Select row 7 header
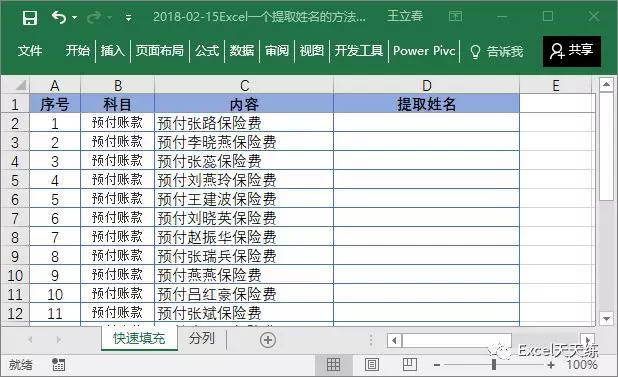Viewport: 618px width, 377px height. pyautogui.click(x=15, y=218)
